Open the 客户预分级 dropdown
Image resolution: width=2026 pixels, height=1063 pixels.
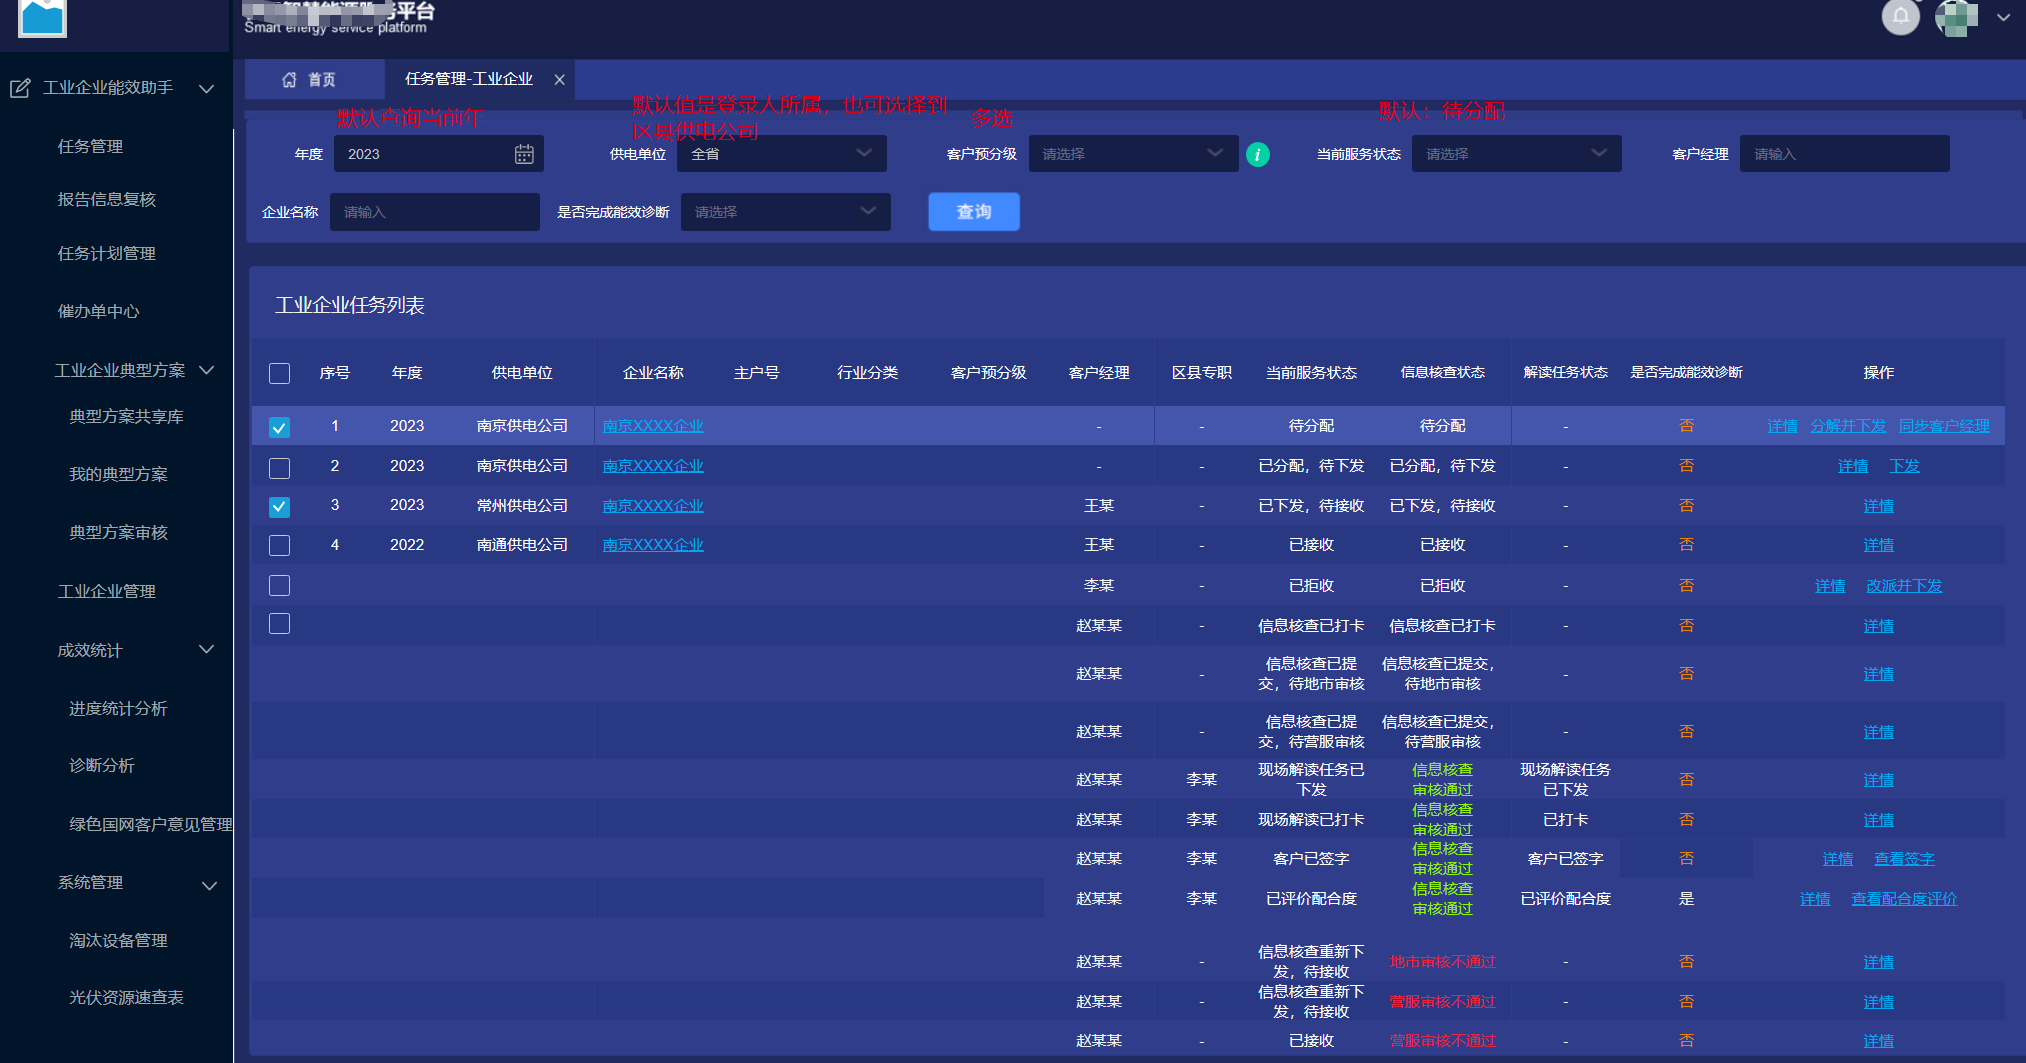point(1133,154)
